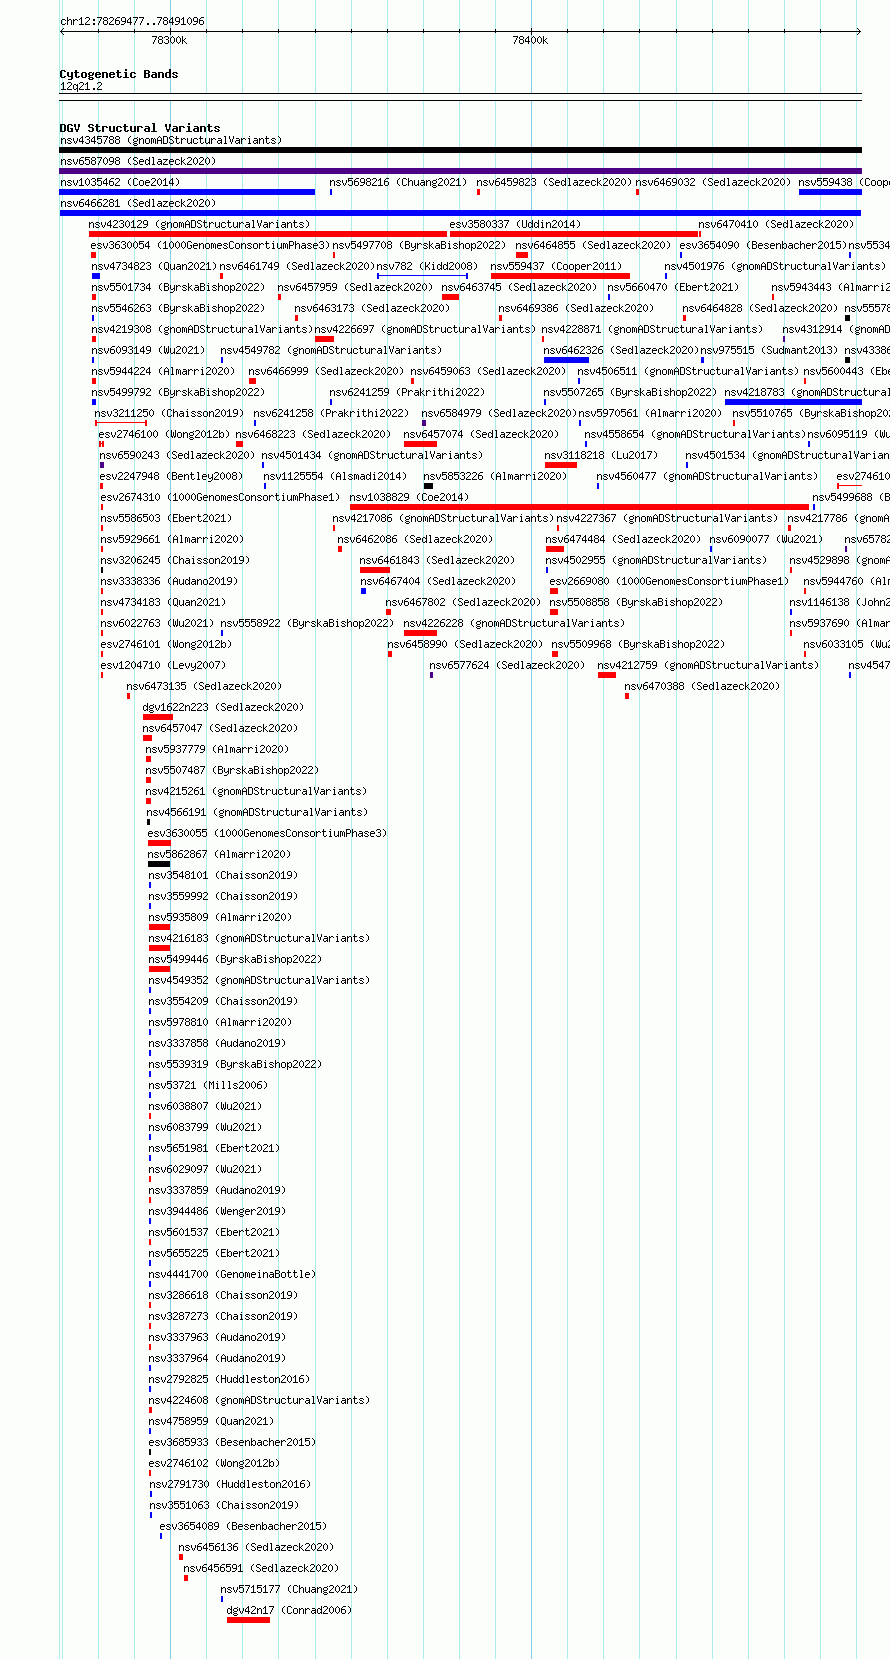
Task: Select the nsv4734183 (Quan2021) label
Action: 163,602
